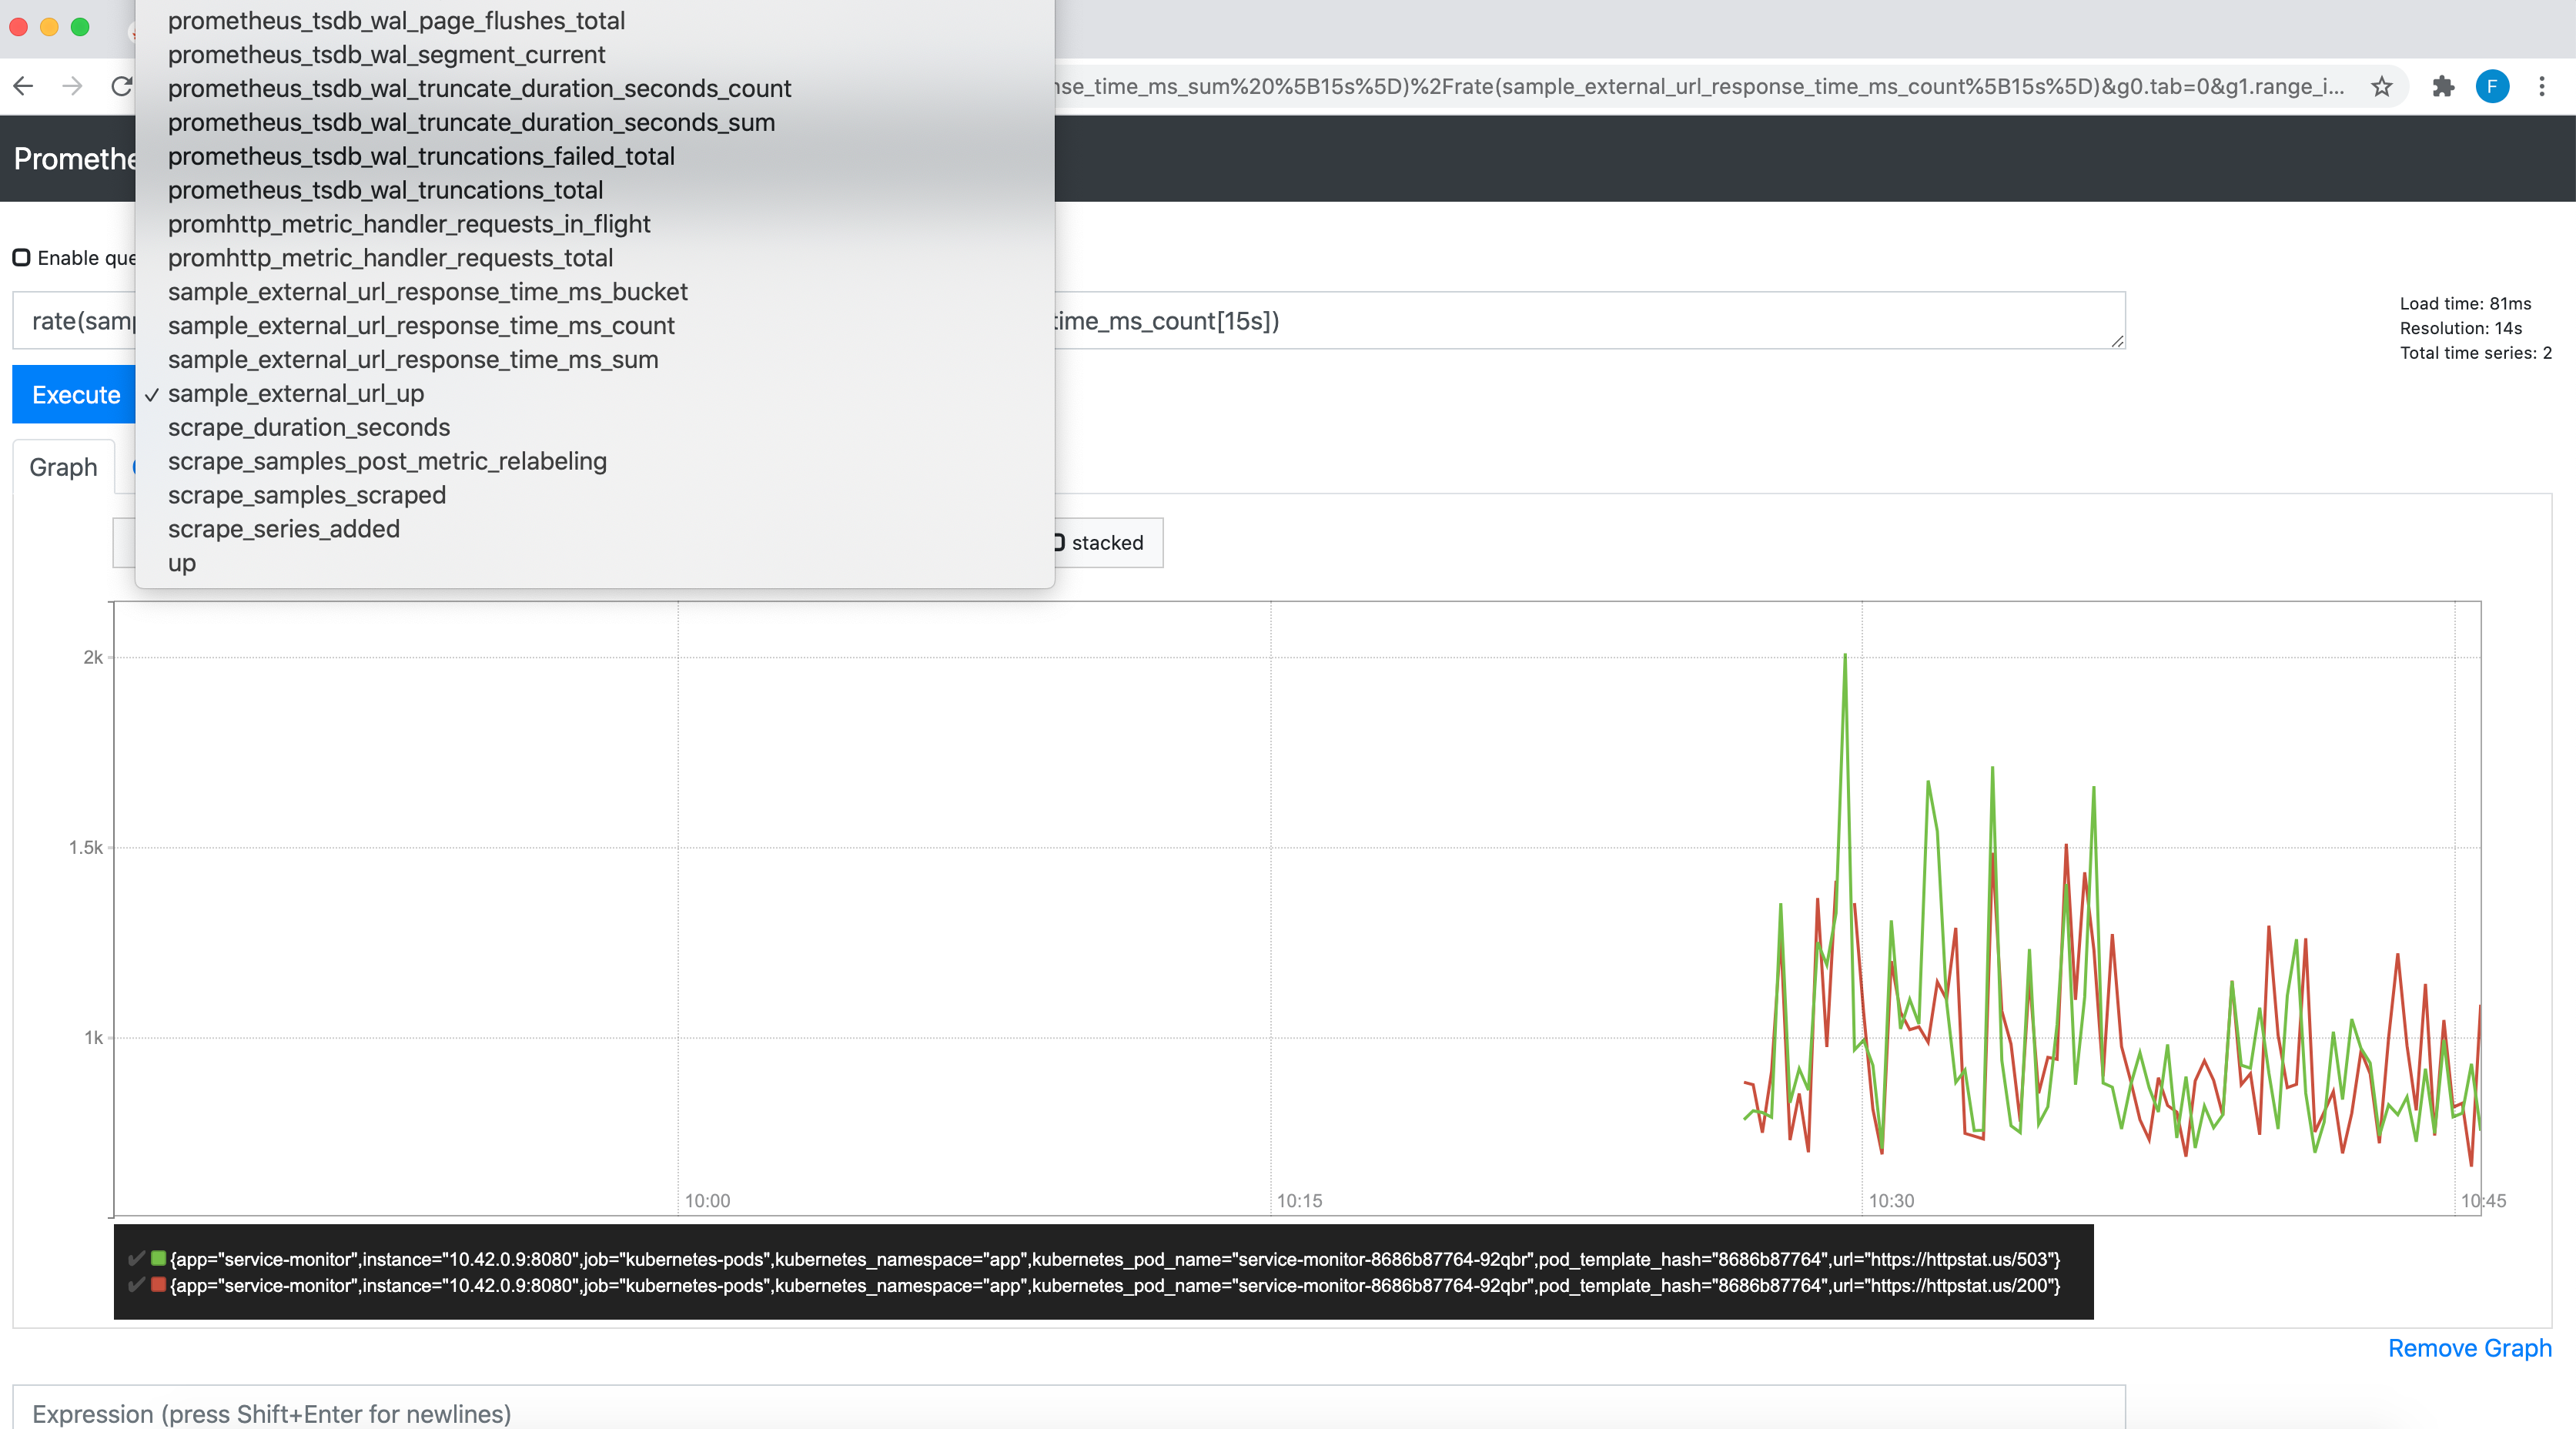This screenshot has width=2576, height=1429.
Task: Choose scrape_duration_seconds metric option
Action: click(308, 427)
